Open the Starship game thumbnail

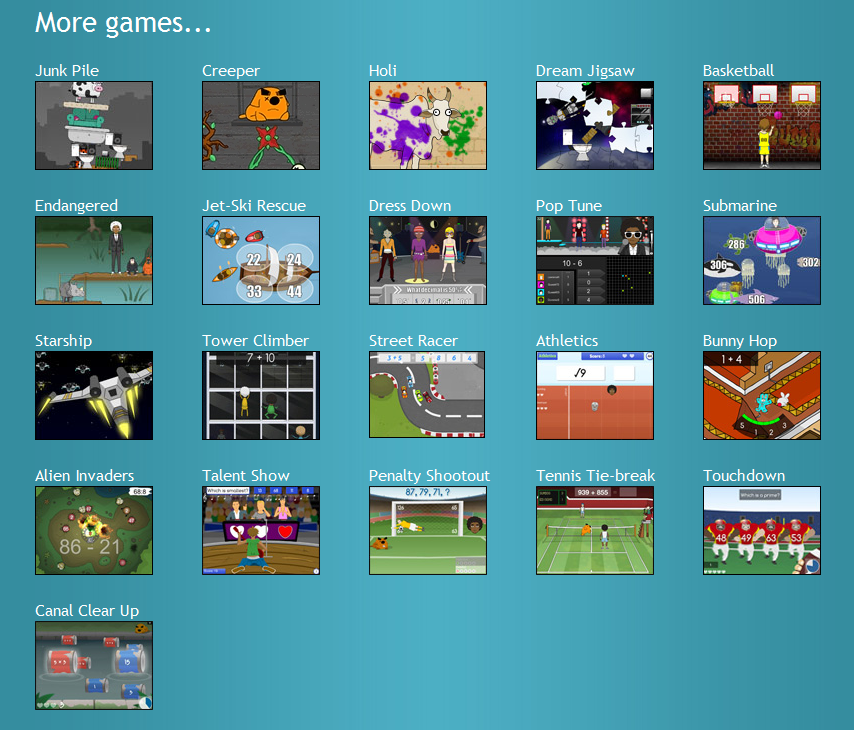pos(94,396)
